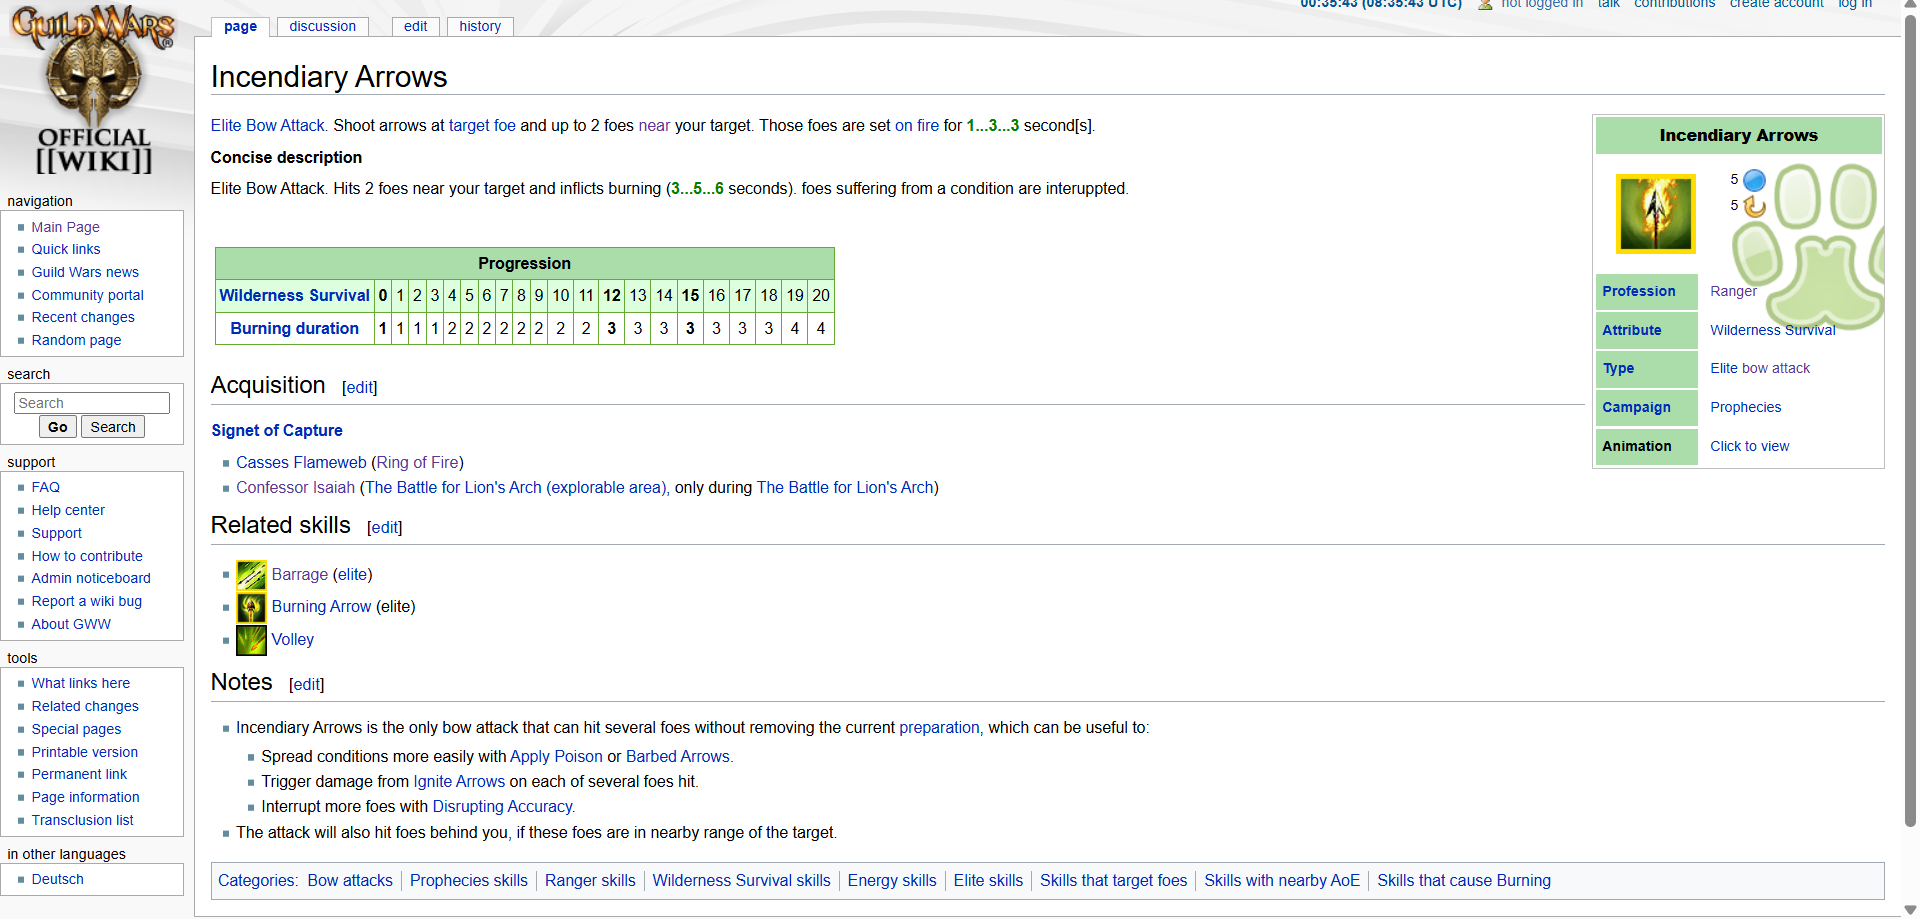
Task: Open the Help center link
Action: (x=67, y=510)
